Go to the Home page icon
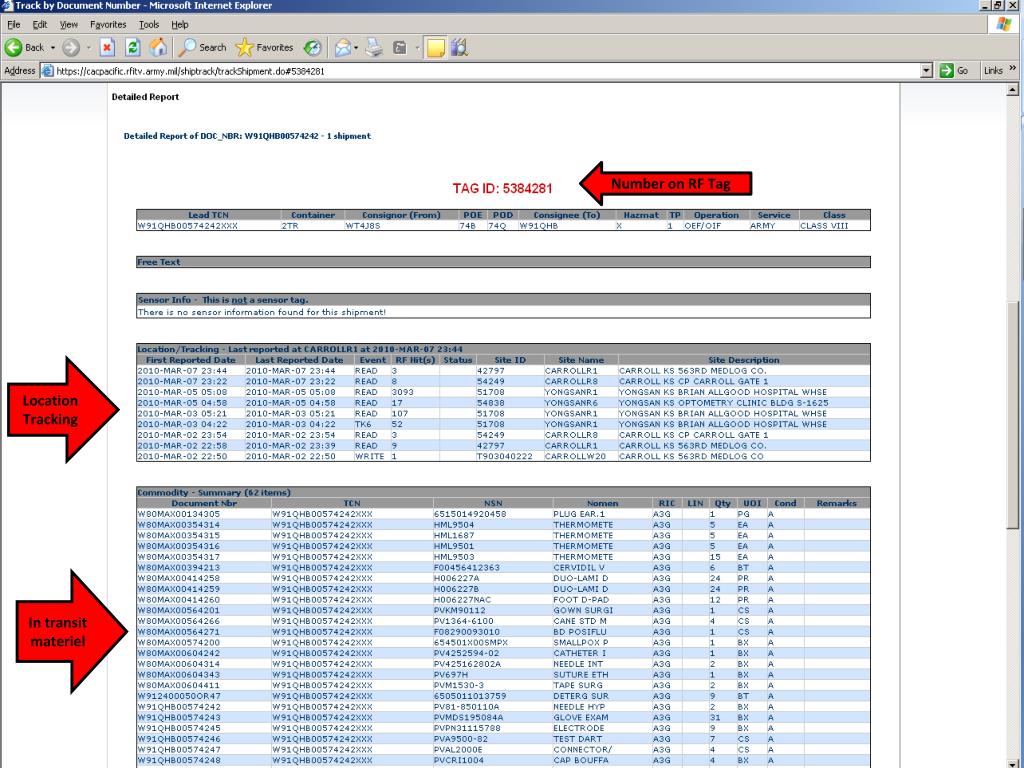The height and width of the screenshot is (768, 1024). pyautogui.click(x=157, y=48)
